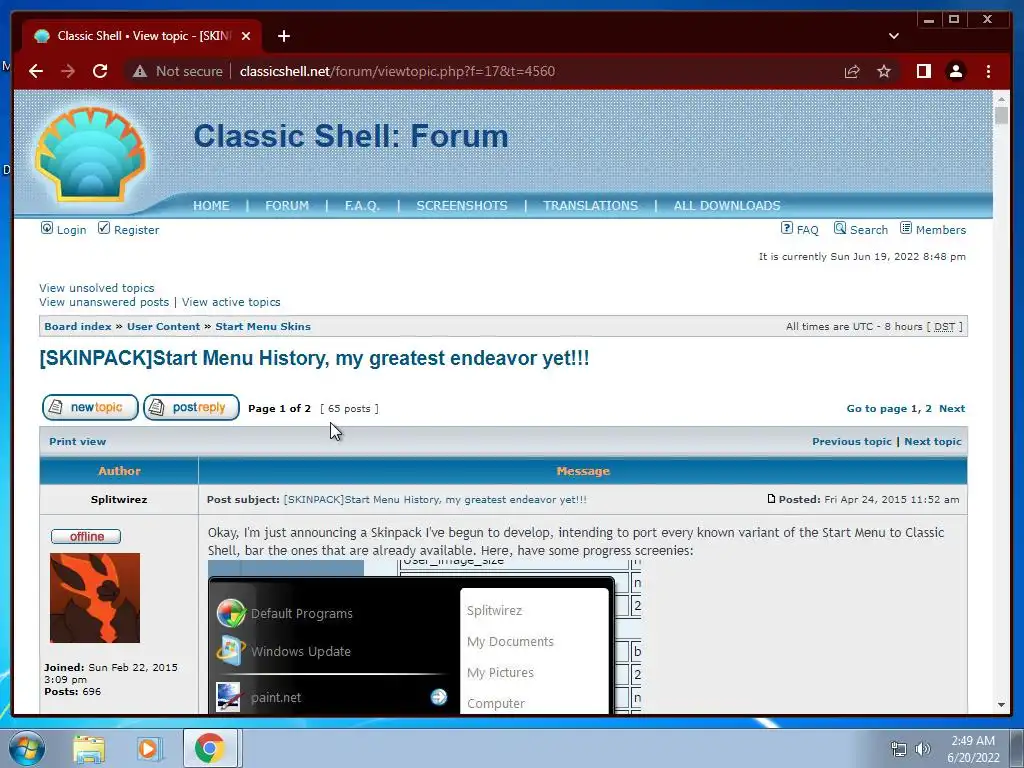Close the Classic Shell View topic tab
This screenshot has height=768, width=1024.
point(246,36)
